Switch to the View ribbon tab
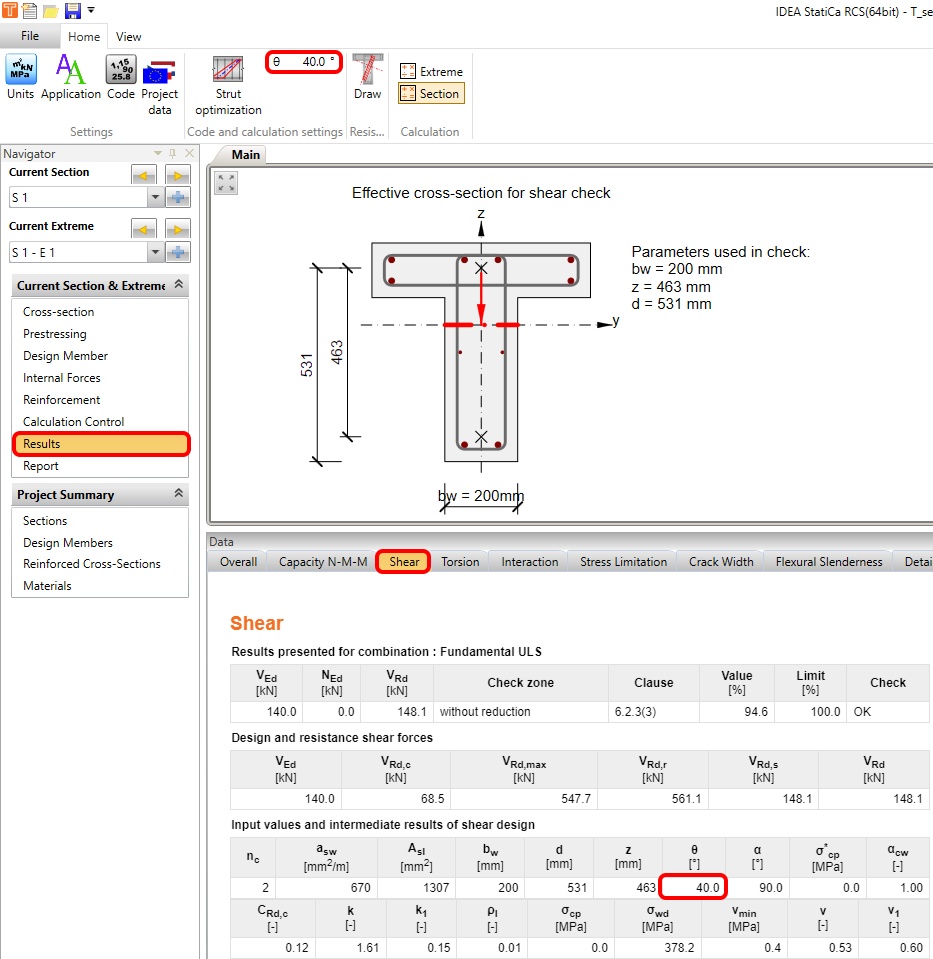 pos(128,37)
